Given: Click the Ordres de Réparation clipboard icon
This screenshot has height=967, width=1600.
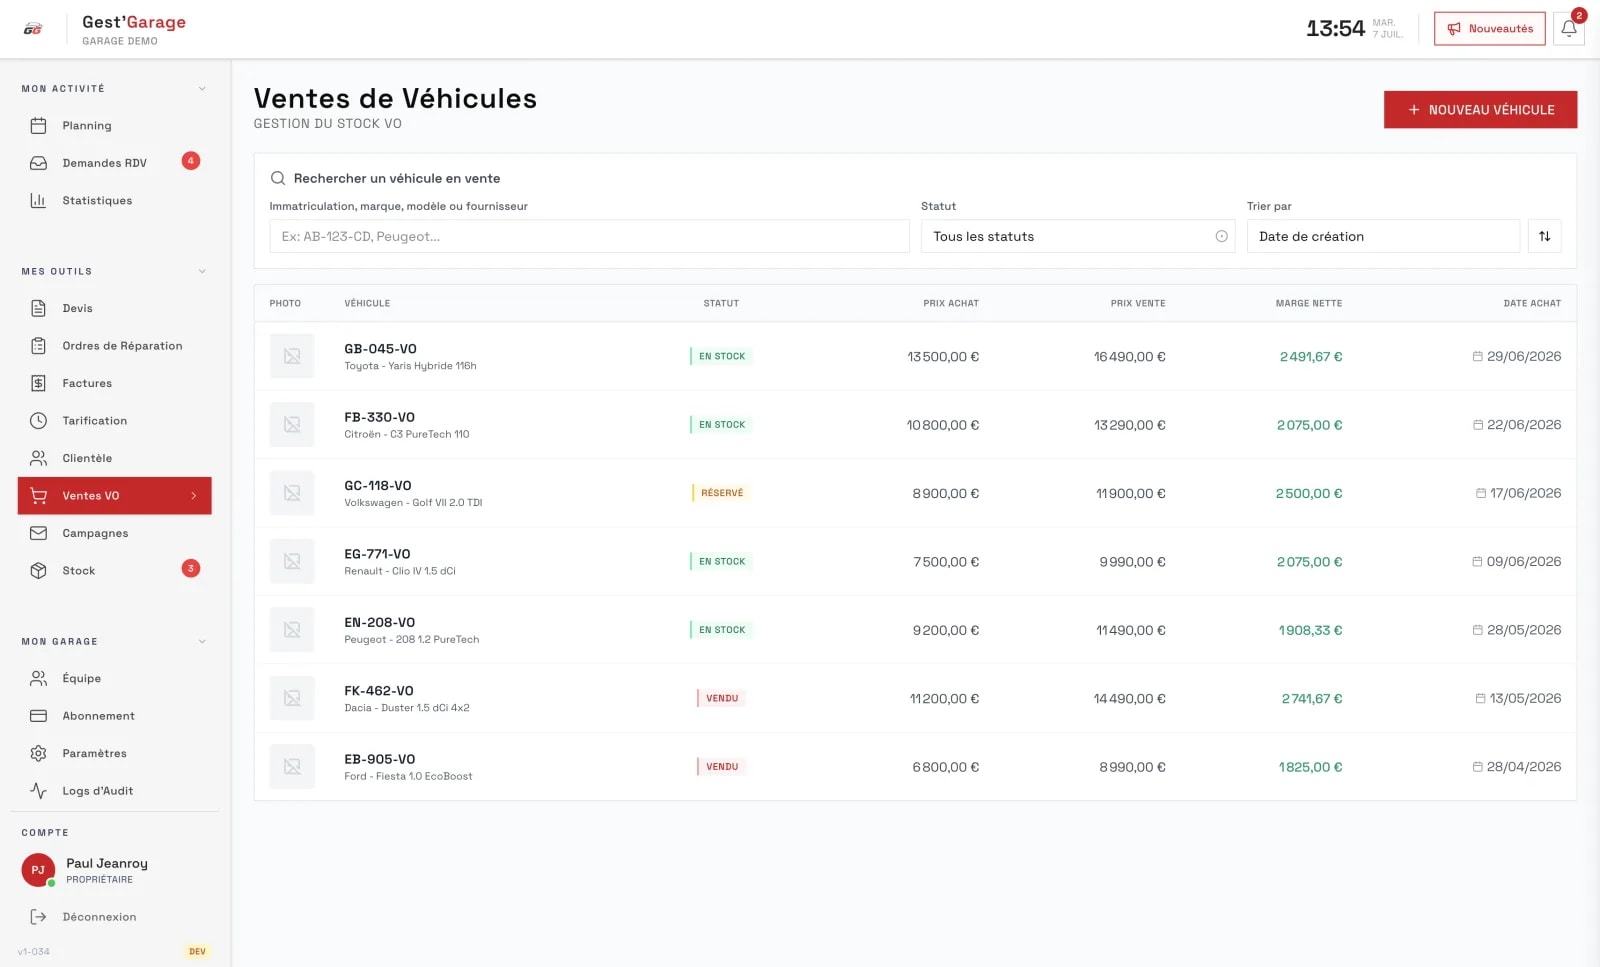Looking at the screenshot, I should pyautogui.click(x=38, y=346).
